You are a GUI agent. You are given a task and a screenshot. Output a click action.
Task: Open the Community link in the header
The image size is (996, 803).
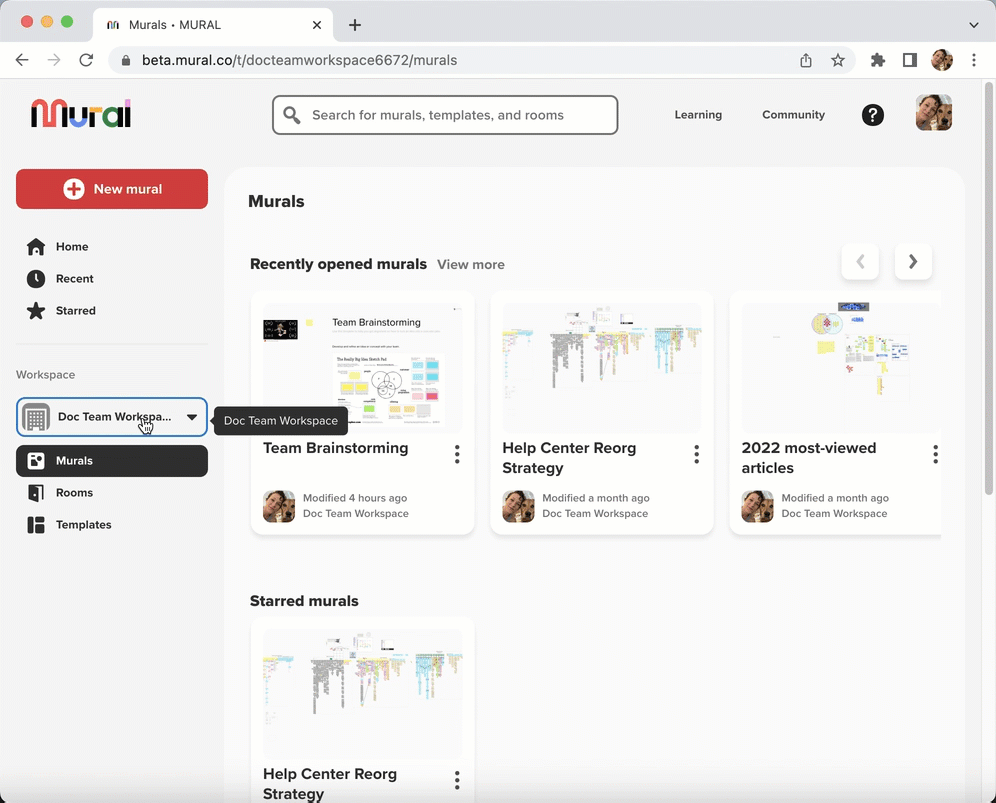pos(793,115)
